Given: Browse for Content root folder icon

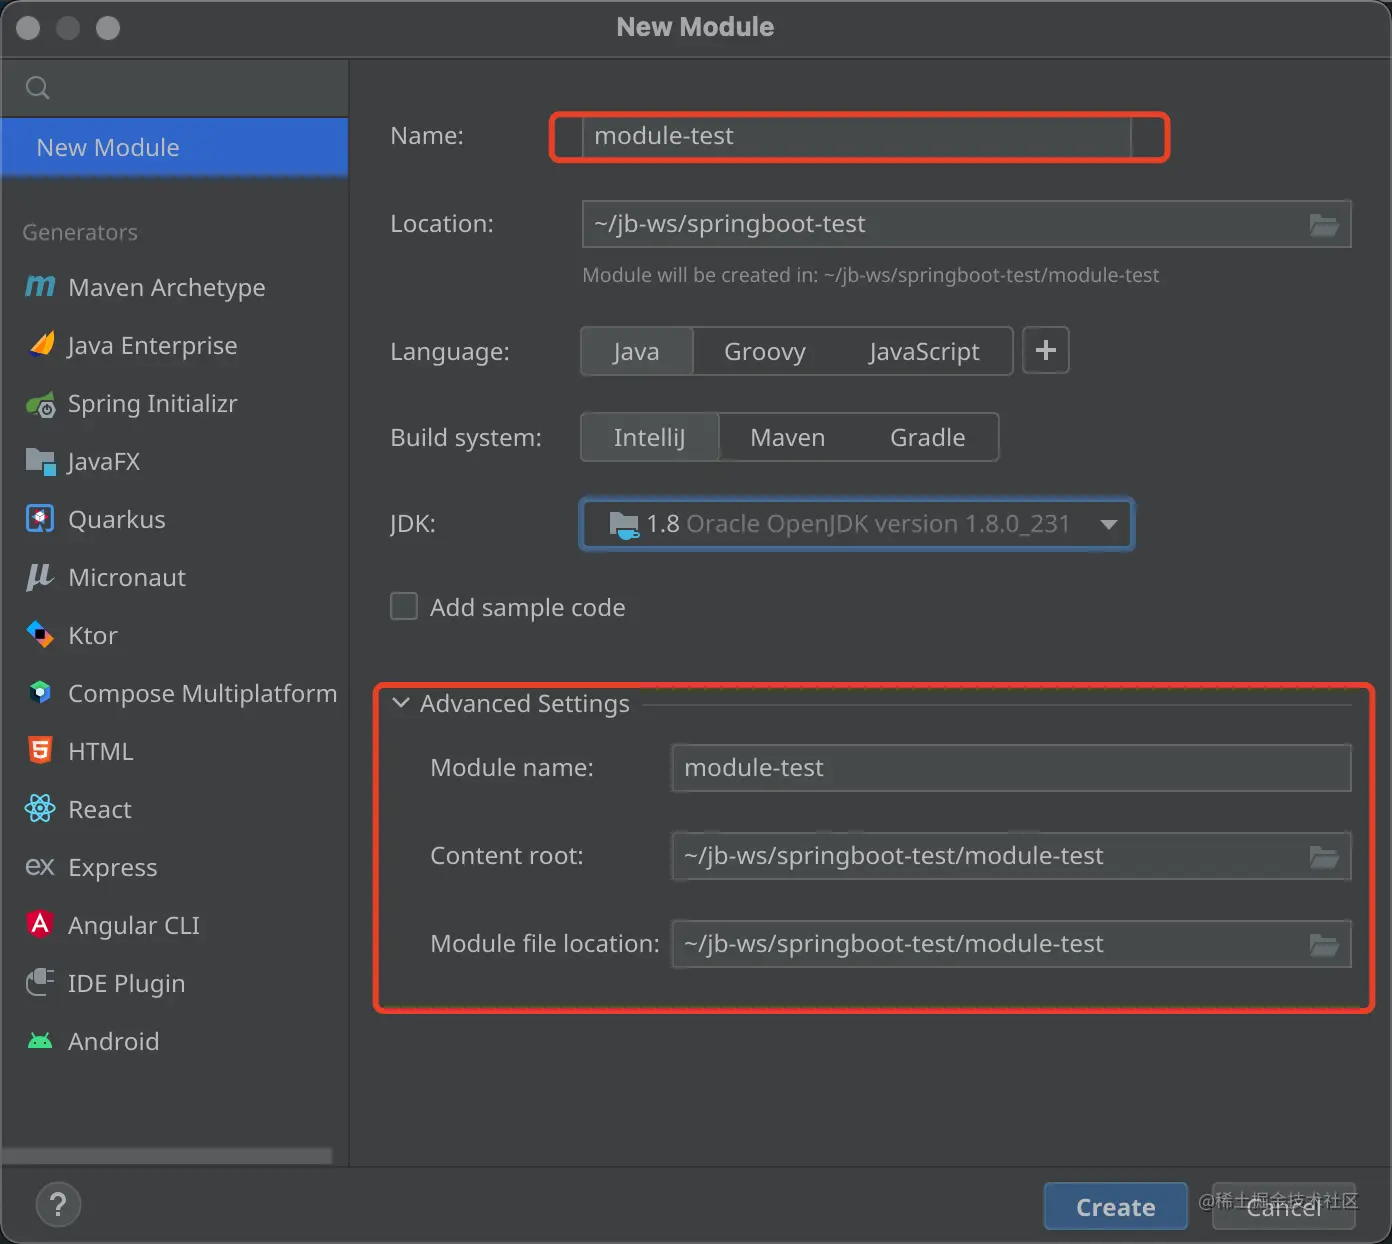Looking at the screenshot, I should pyautogui.click(x=1324, y=856).
